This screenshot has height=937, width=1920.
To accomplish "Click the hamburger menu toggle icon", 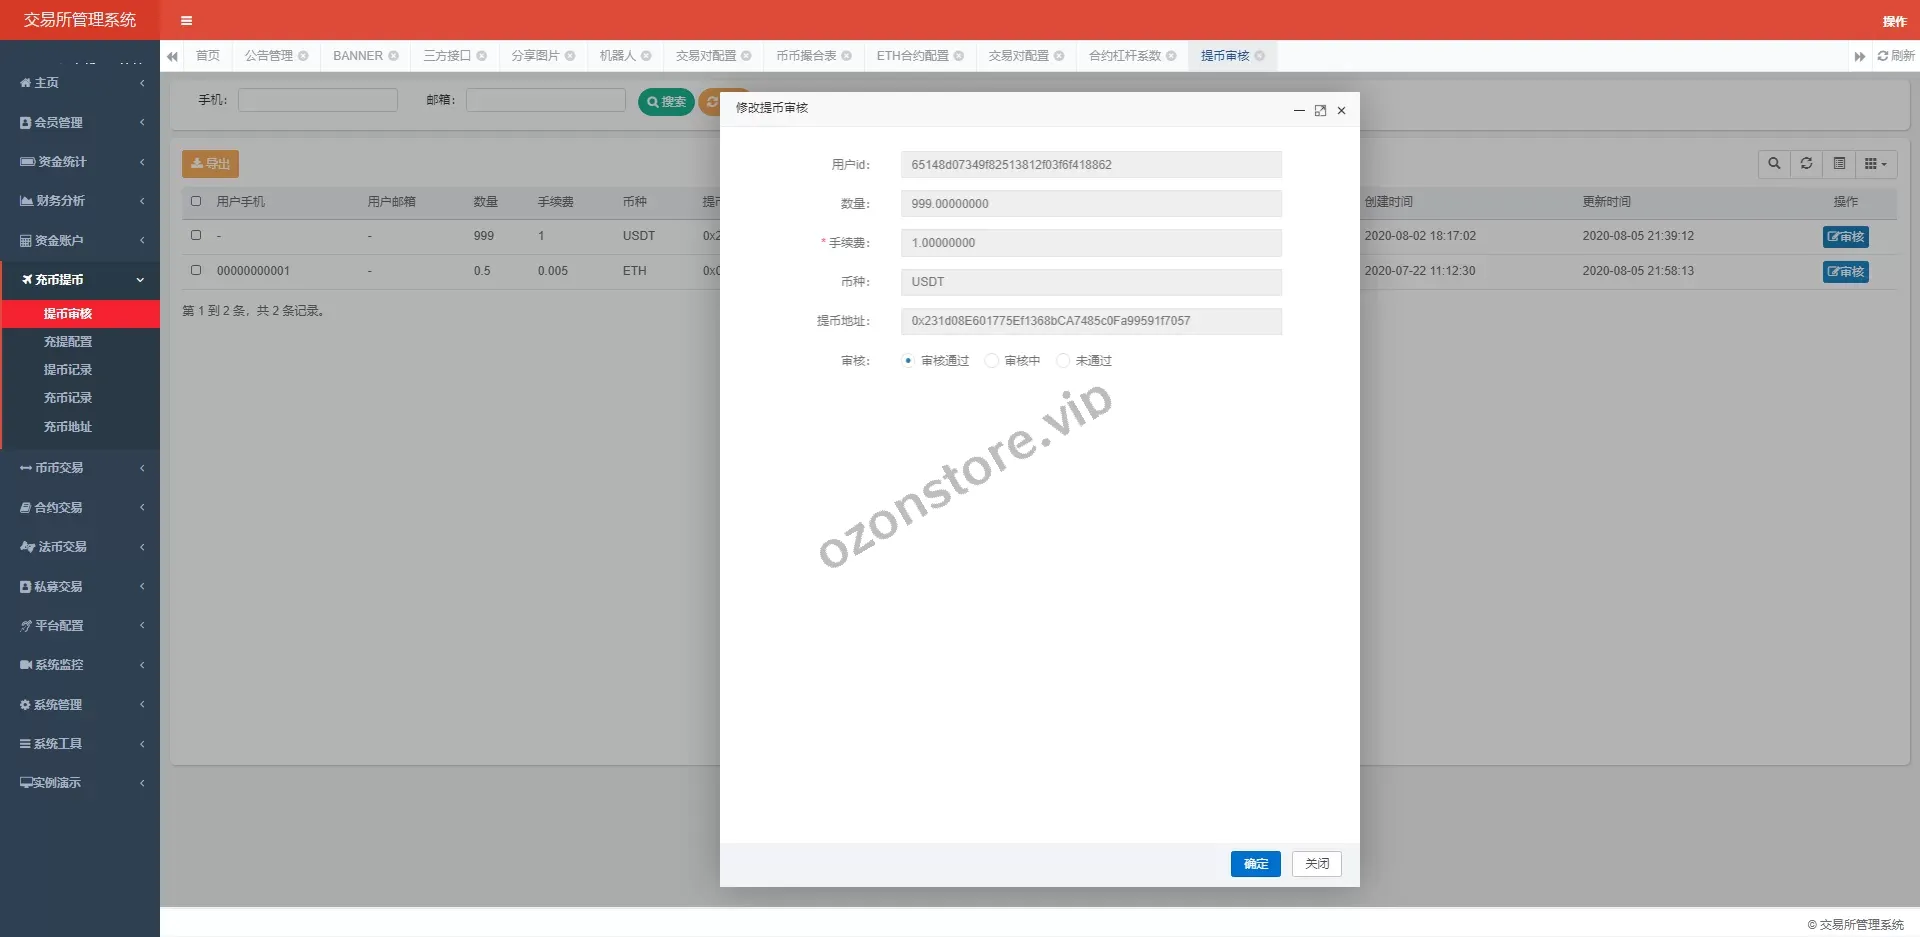I will (x=186, y=20).
